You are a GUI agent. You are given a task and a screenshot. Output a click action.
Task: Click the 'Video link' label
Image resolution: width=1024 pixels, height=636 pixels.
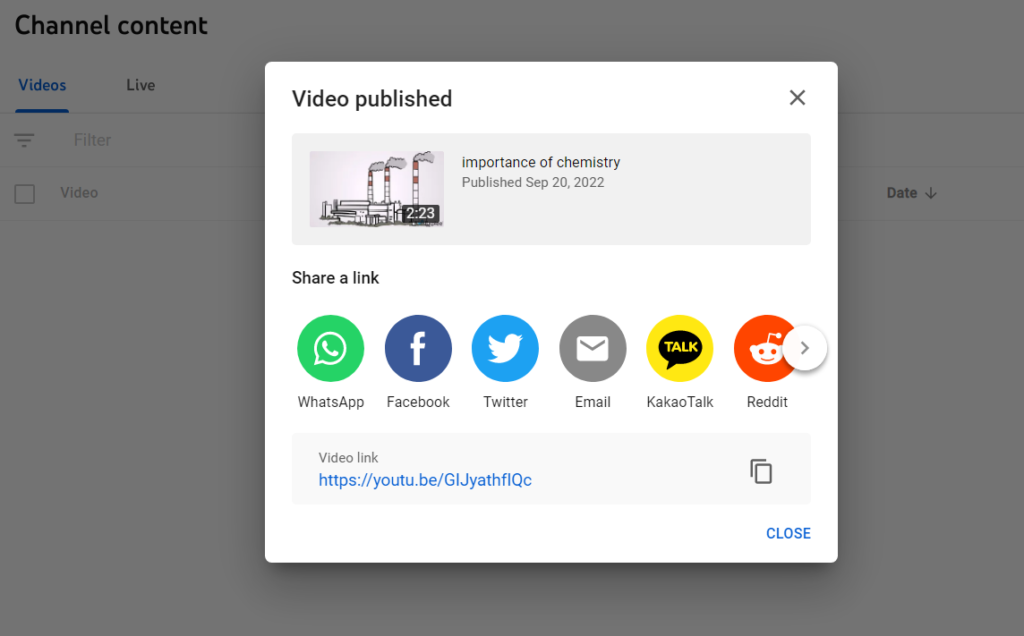[x=348, y=458]
